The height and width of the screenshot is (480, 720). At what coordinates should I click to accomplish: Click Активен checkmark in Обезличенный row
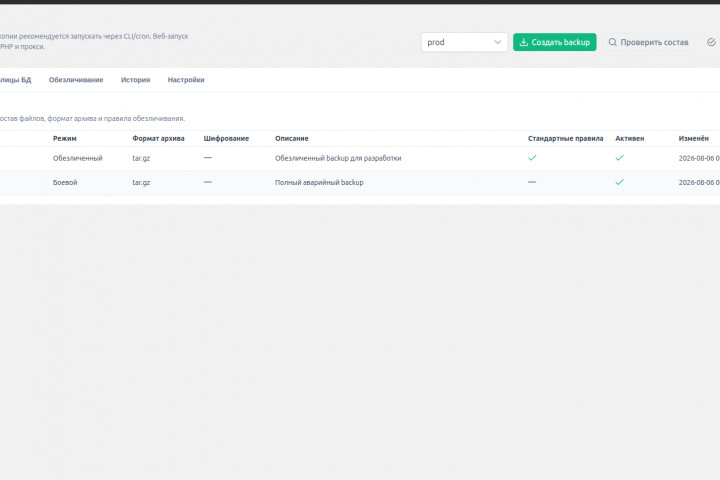(x=619, y=158)
